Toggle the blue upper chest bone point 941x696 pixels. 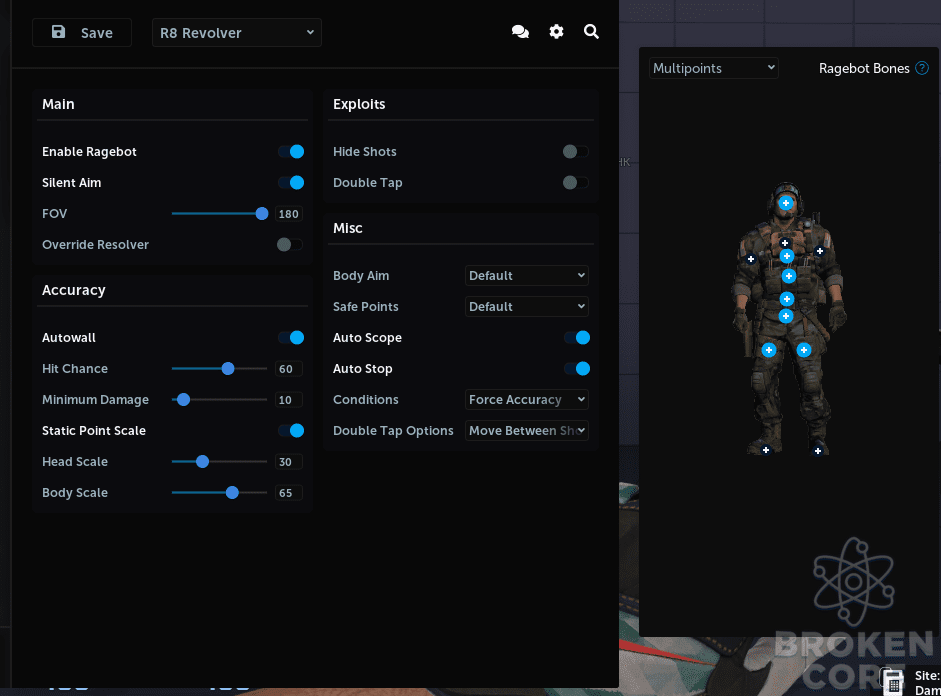787,256
